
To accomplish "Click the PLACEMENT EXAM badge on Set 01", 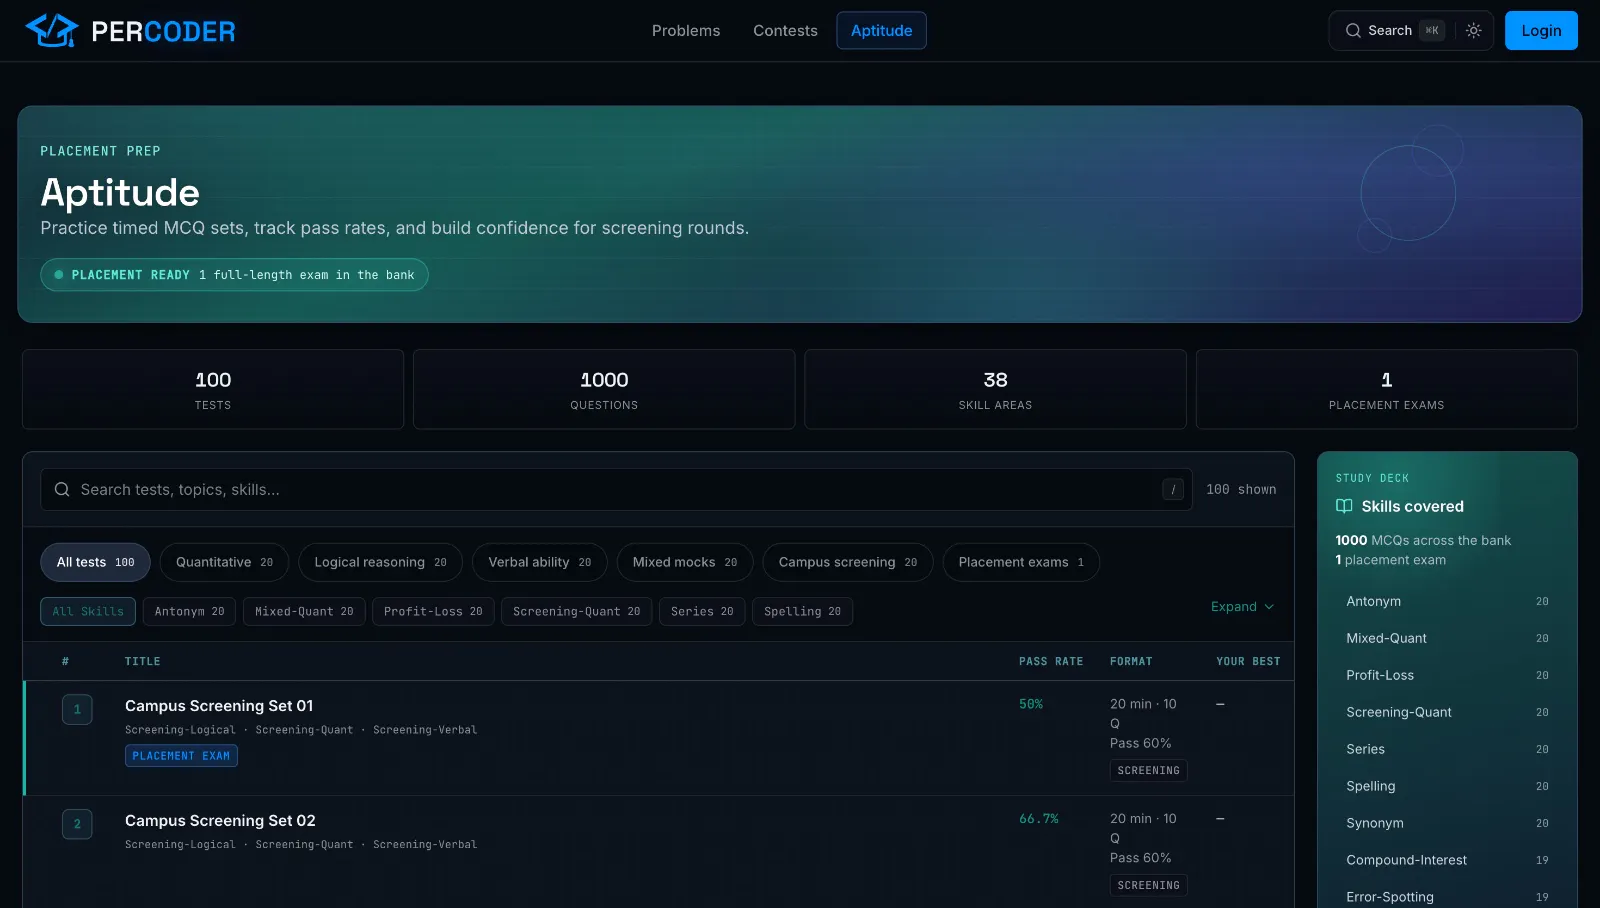I will point(181,756).
